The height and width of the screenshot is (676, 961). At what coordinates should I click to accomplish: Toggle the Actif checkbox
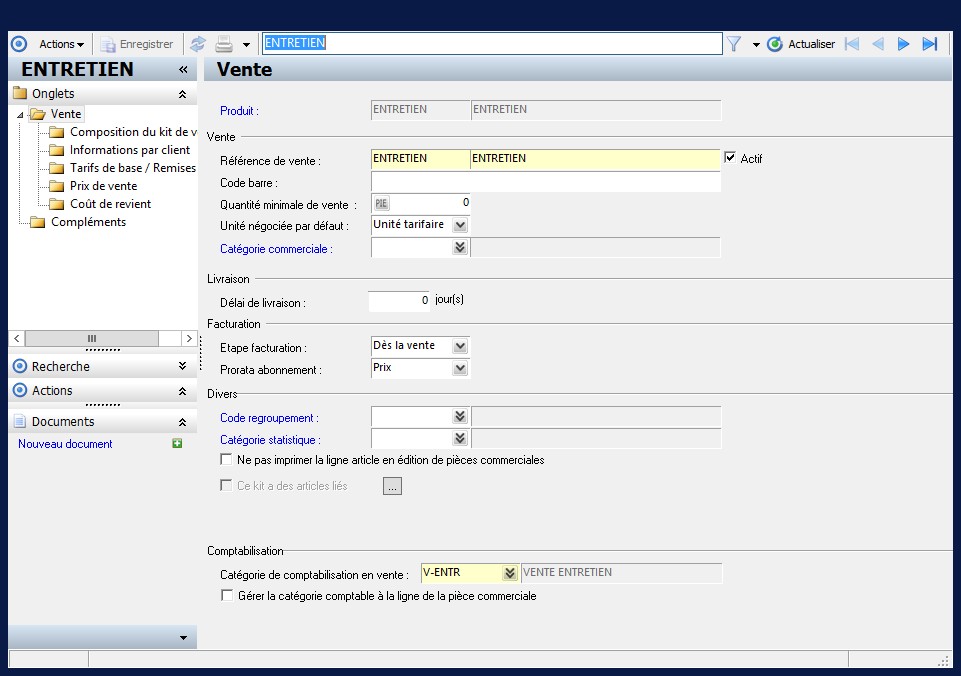tap(730, 158)
